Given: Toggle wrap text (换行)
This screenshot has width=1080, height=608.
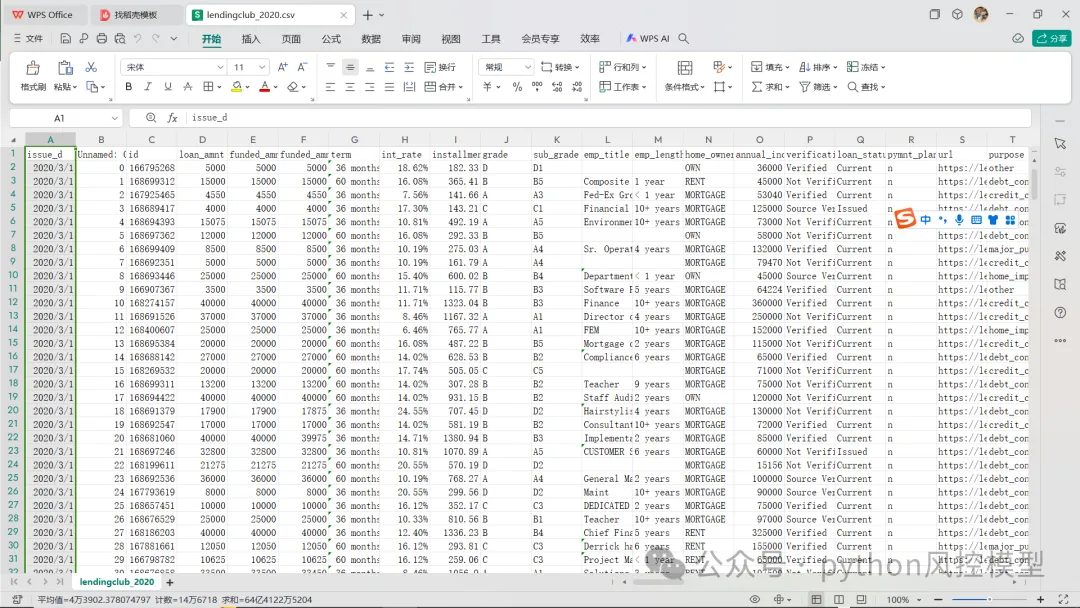Looking at the screenshot, I should tap(440, 67).
